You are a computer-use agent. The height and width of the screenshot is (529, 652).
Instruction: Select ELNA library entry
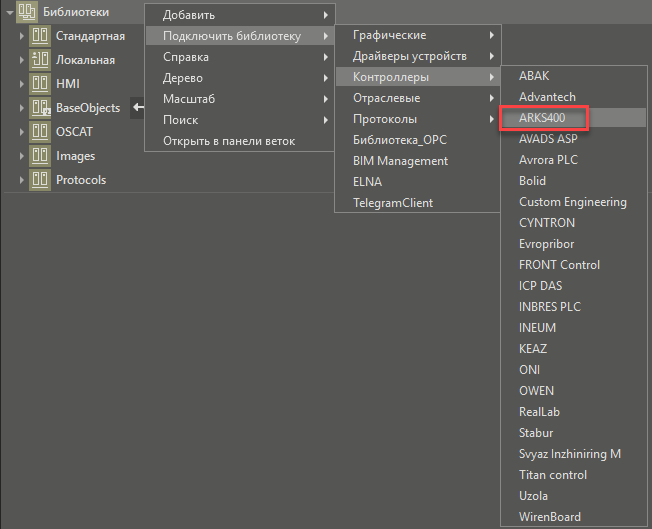(x=418, y=182)
